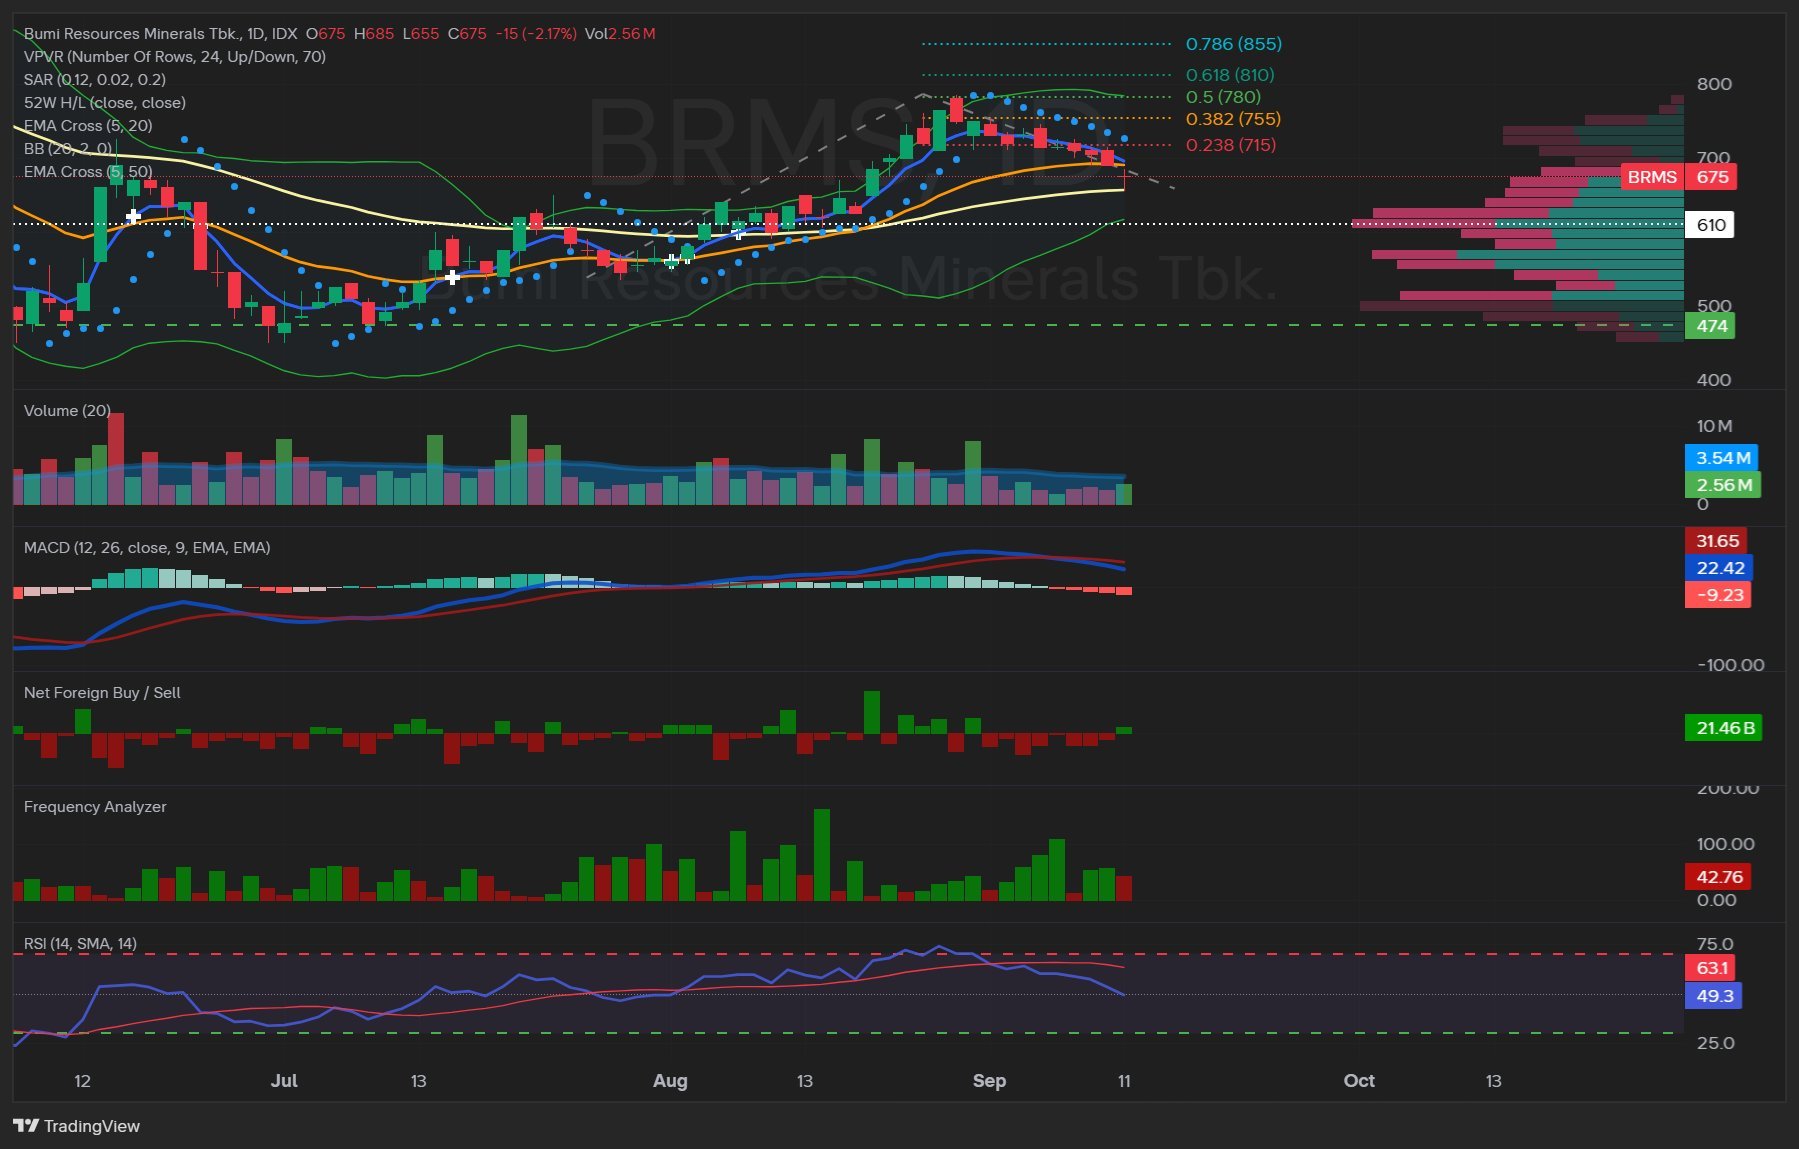Select the RSI (14, SMA, 14) label
1799x1149 pixels.
pos(80,944)
